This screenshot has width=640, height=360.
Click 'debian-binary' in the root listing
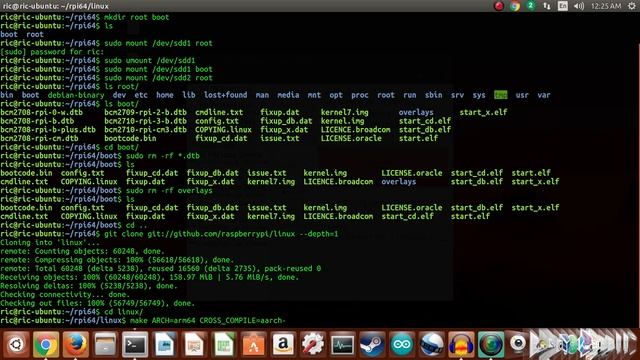click(x=76, y=95)
